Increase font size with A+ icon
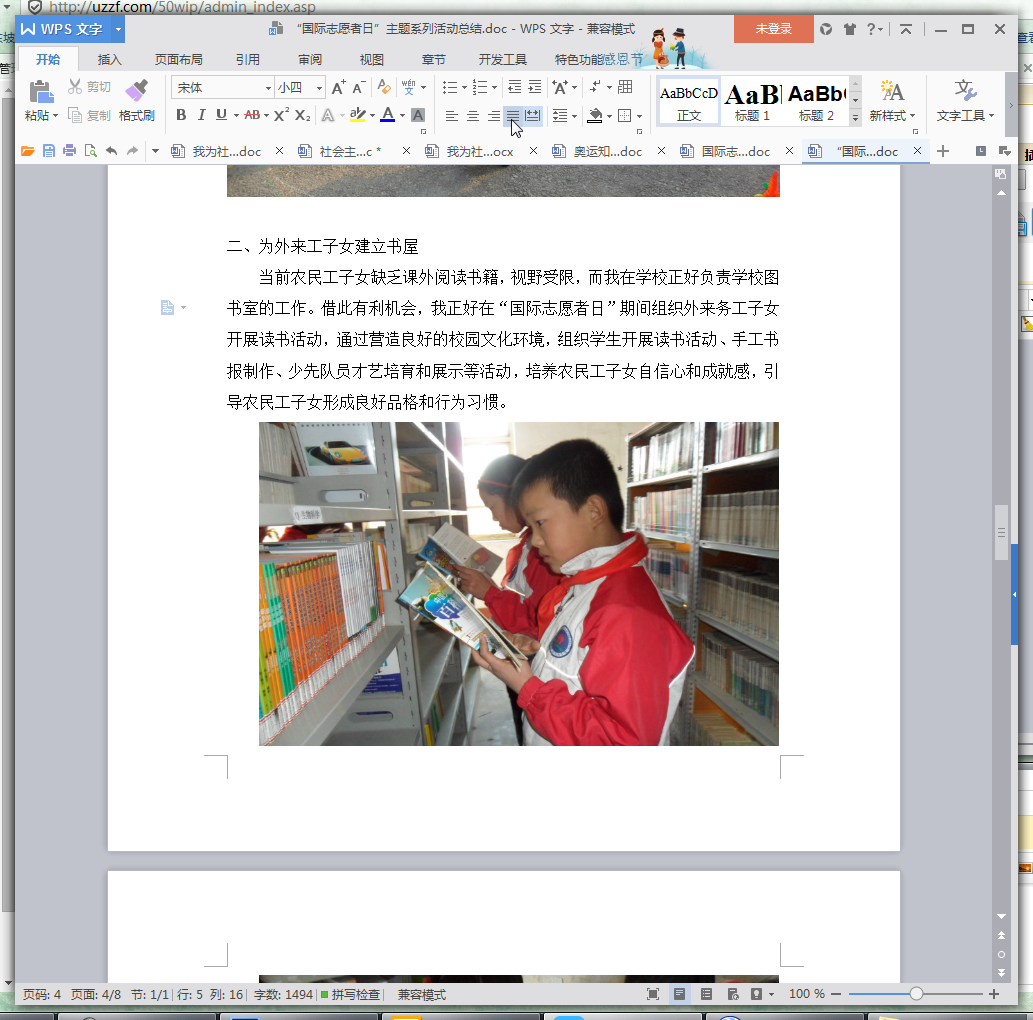 click(x=339, y=88)
